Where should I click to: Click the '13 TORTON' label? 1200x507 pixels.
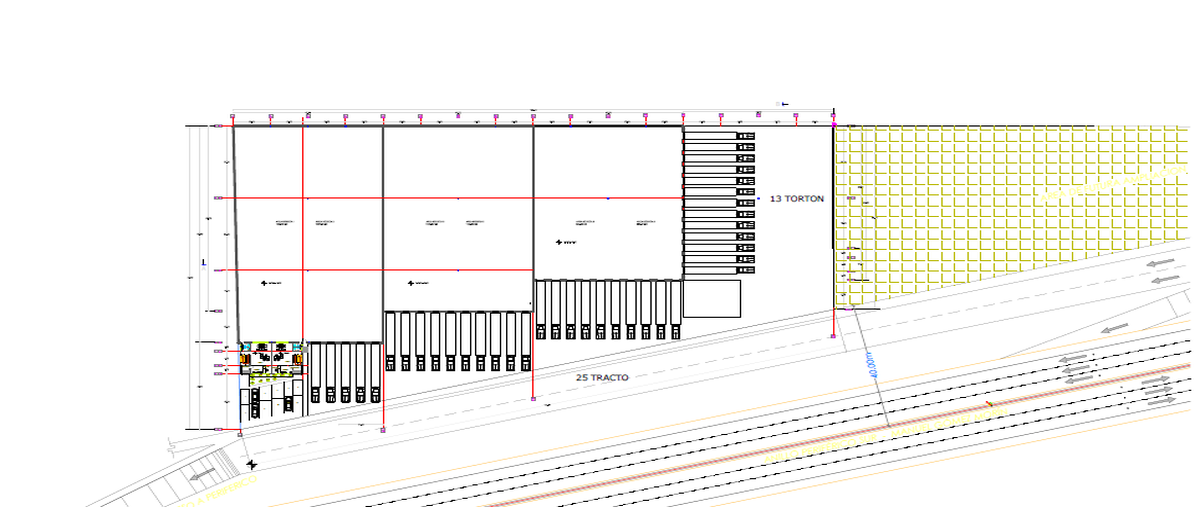796,199
